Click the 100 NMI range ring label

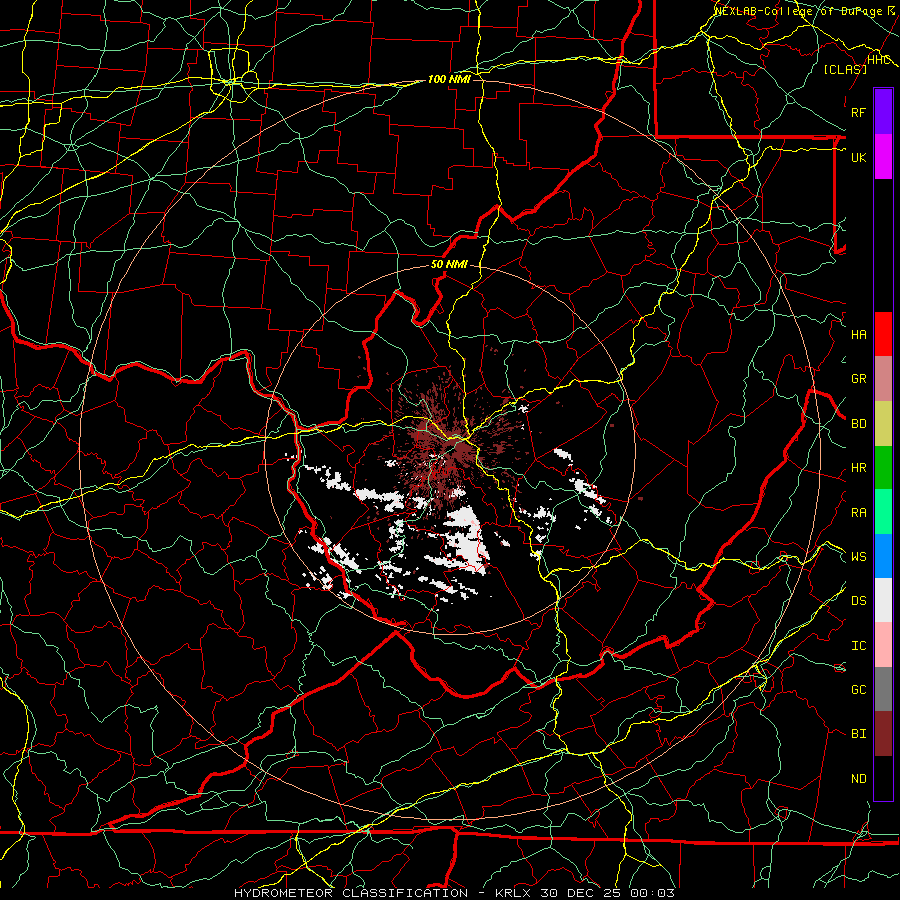[x=449, y=79]
